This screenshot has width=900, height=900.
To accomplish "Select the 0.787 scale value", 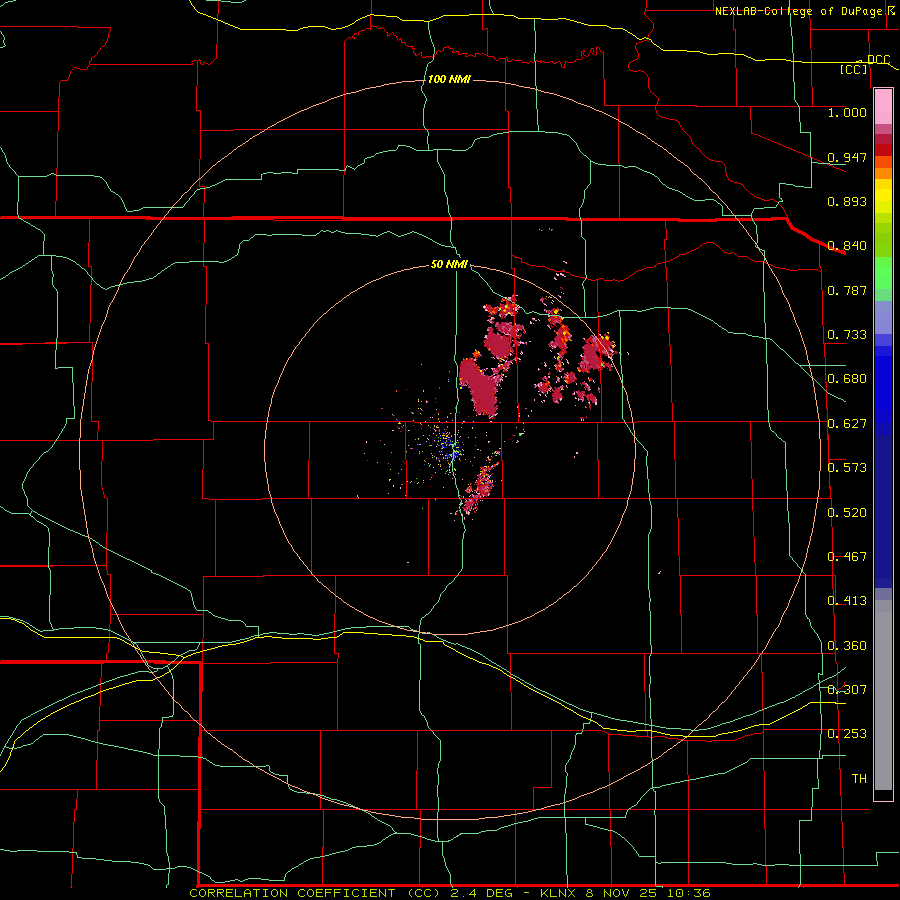I will point(847,290).
